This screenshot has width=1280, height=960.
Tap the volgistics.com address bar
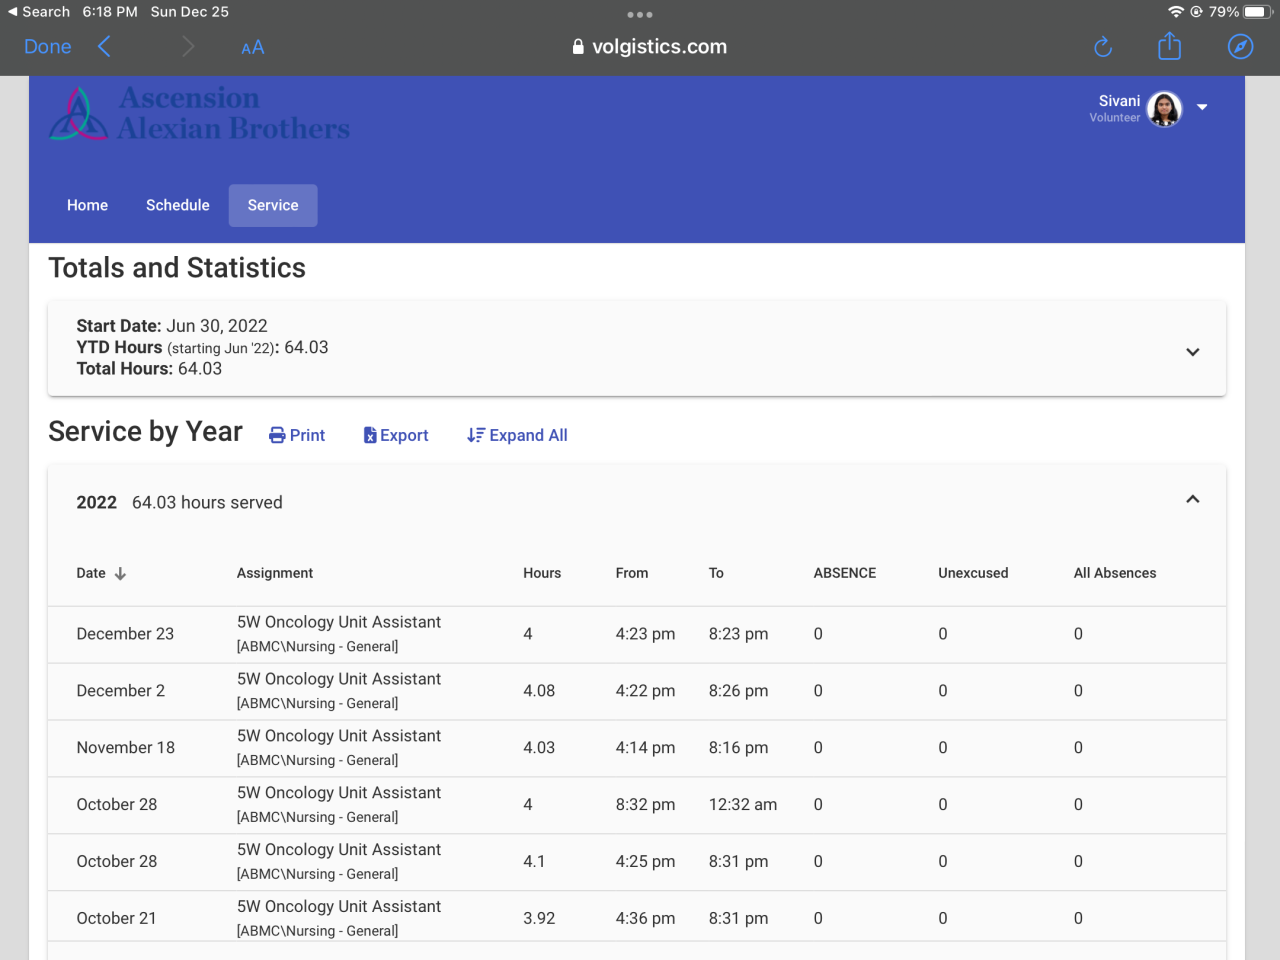650,47
